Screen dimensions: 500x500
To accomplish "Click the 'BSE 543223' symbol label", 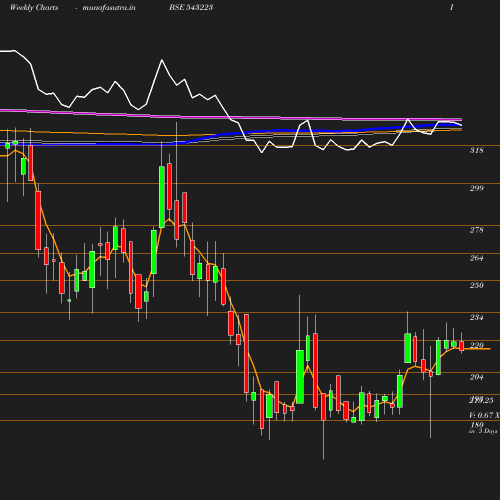I will pos(191,7).
